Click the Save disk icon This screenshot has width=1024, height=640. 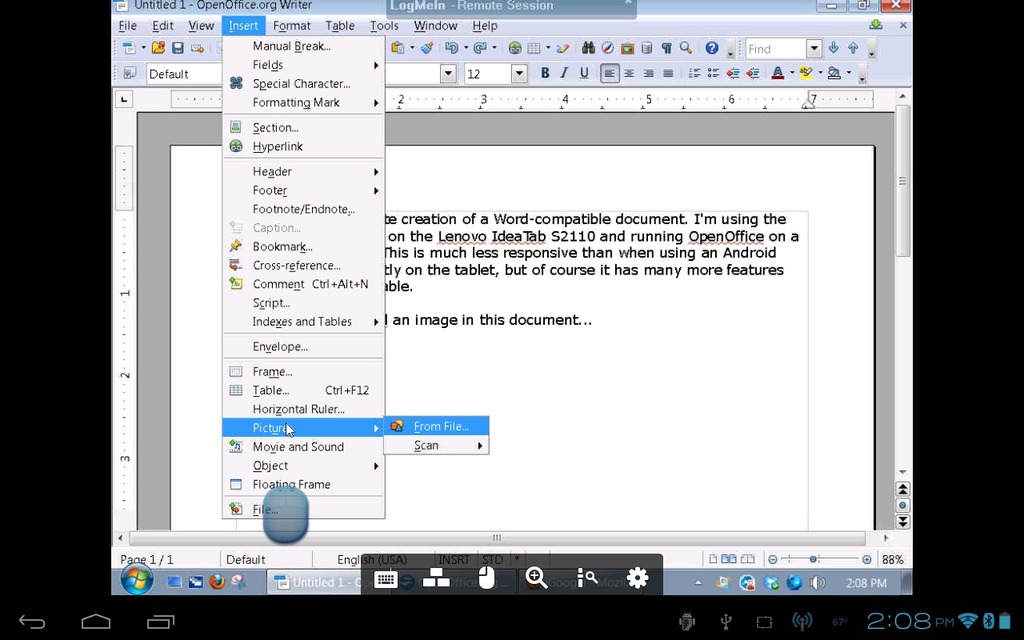(x=178, y=48)
